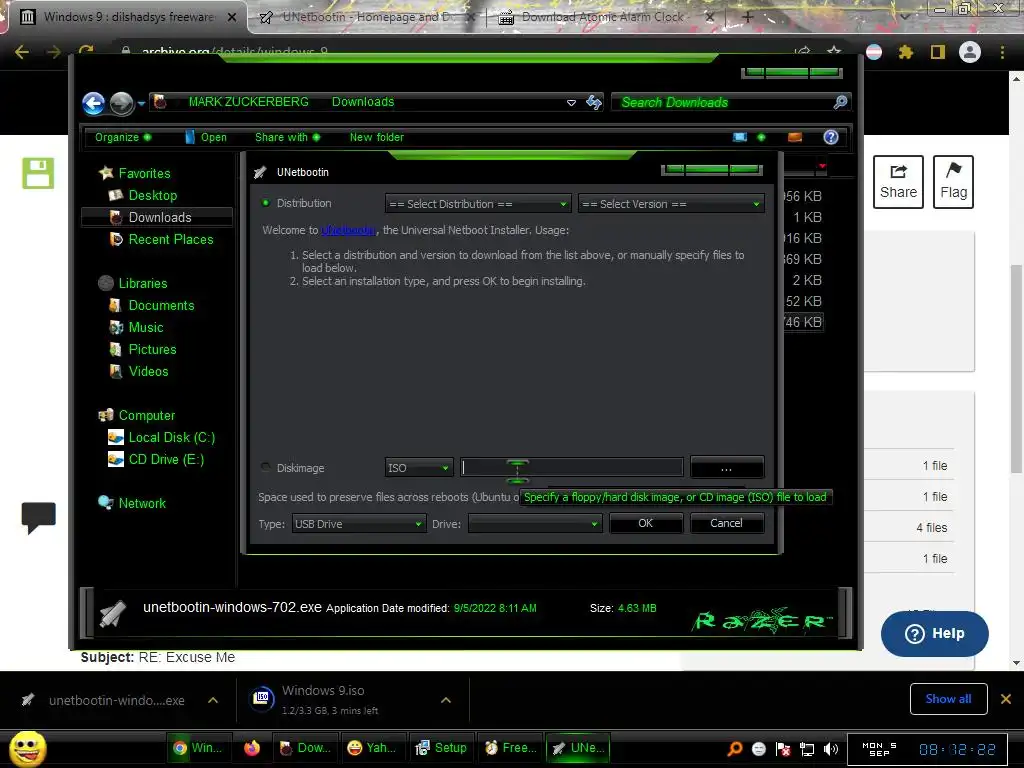The width and height of the screenshot is (1024, 768).
Task: Click the blue Help button
Action: click(x=935, y=633)
